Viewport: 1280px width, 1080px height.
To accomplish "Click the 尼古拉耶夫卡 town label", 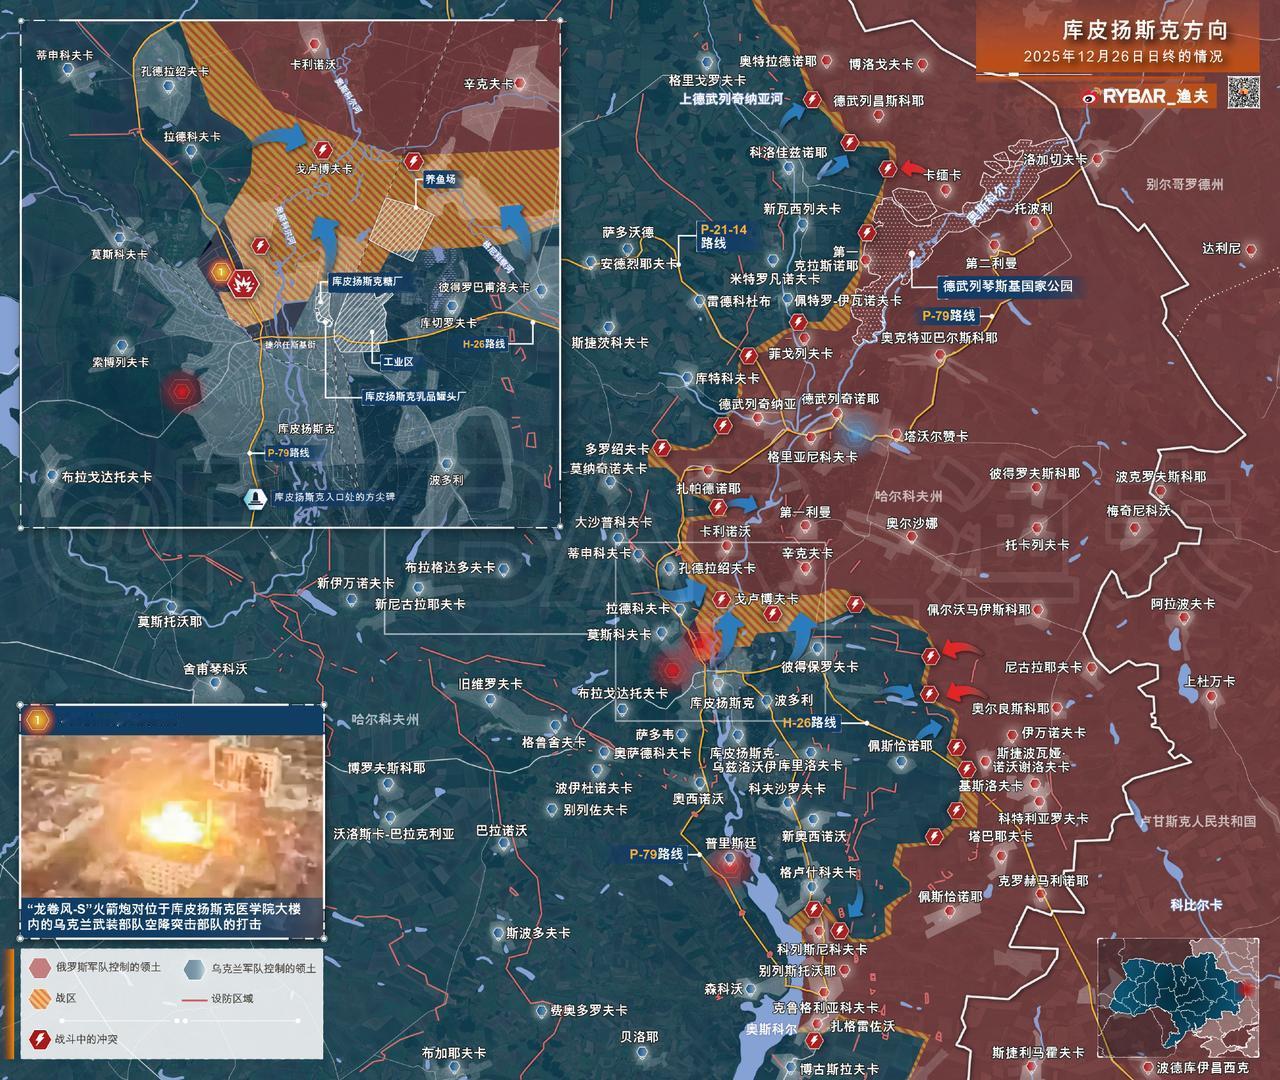I will coord(1043,667).
